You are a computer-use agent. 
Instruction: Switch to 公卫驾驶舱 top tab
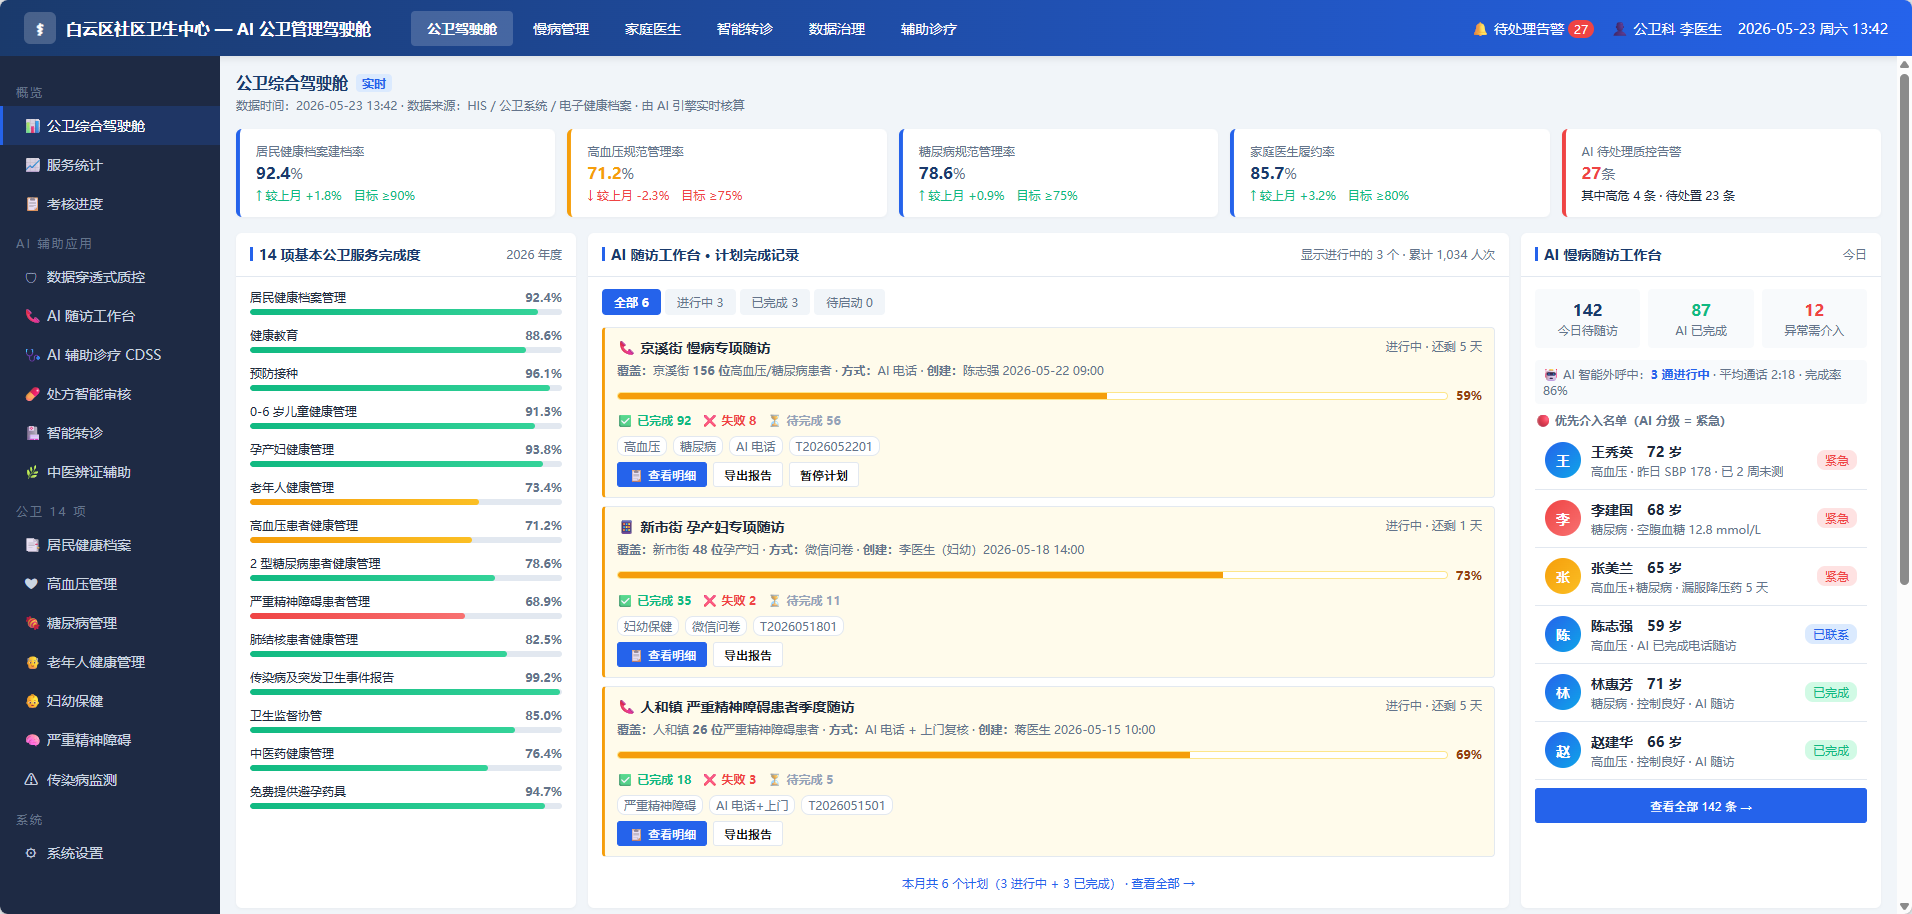(462, 29)
